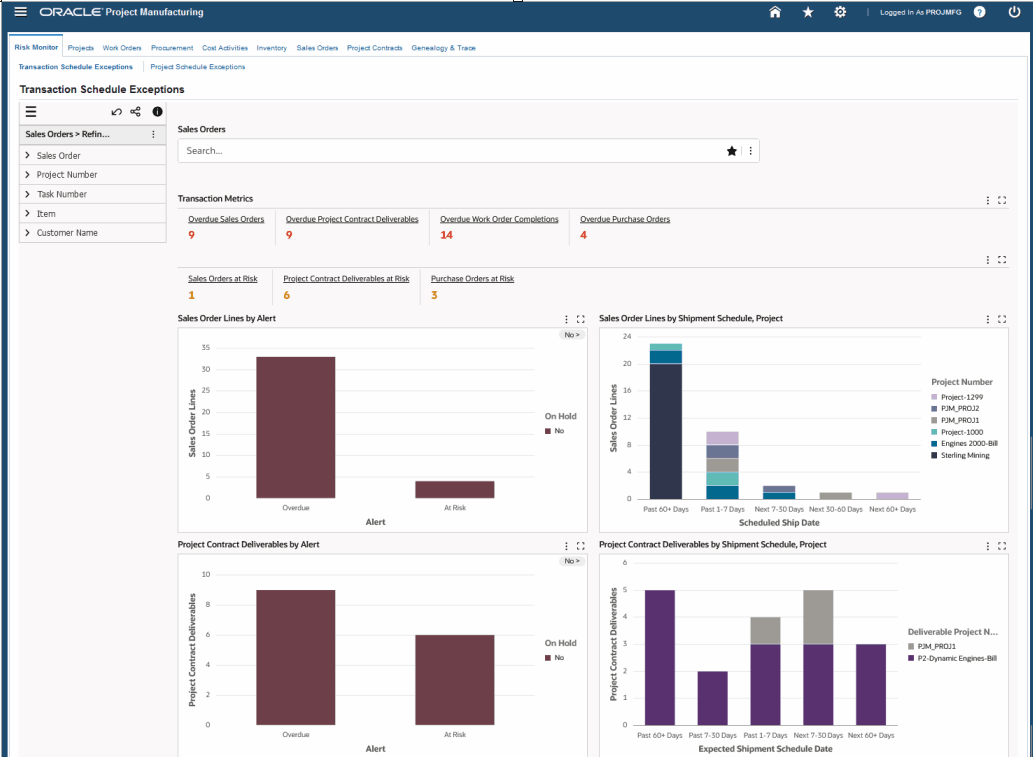Click Project Contract Deliverables at Risk link
This screenshot has width=1033, height=757.
coord(346,279)
